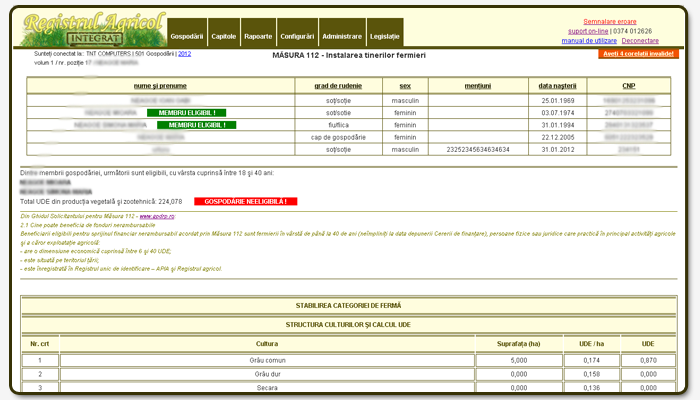This screenshot has width=700, height=400.
Task: Select birth date 31.01.2012
Action: tap(558, 150)
